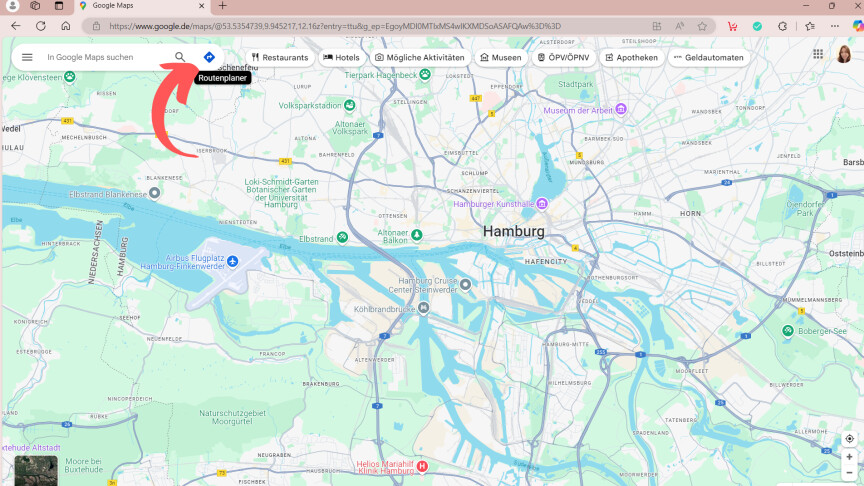Close the Google Maps tab
Image resolution: width=864 pixels, height=486 pixels.
tap(201, 6)
